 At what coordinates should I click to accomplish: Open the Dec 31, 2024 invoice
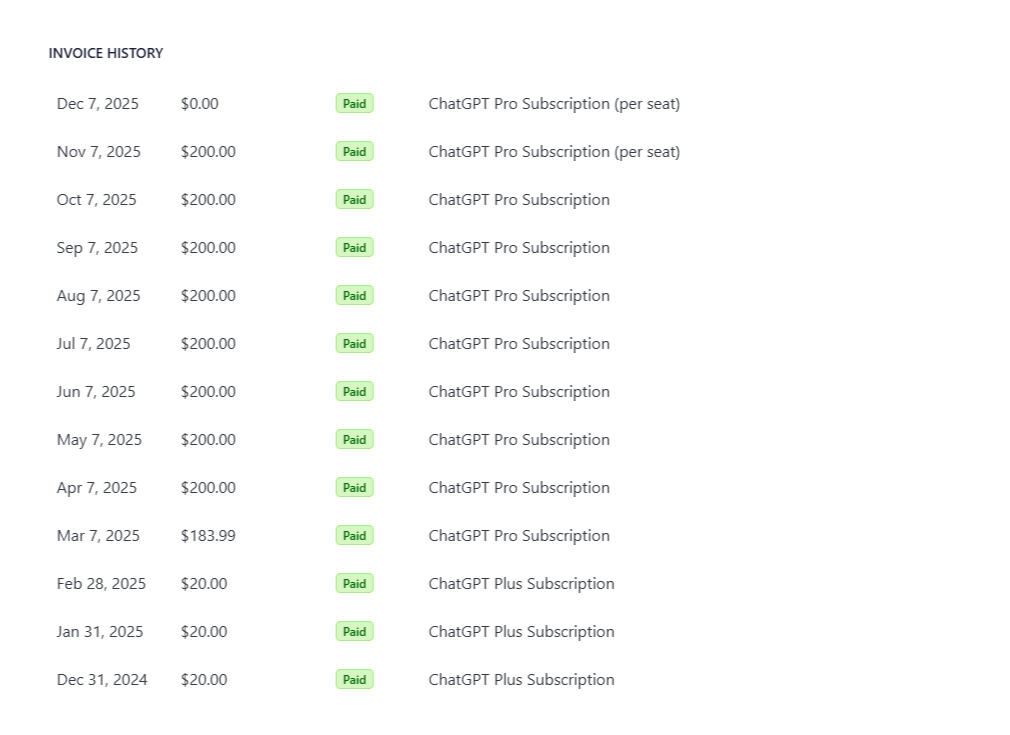click(x=102, y=680)
